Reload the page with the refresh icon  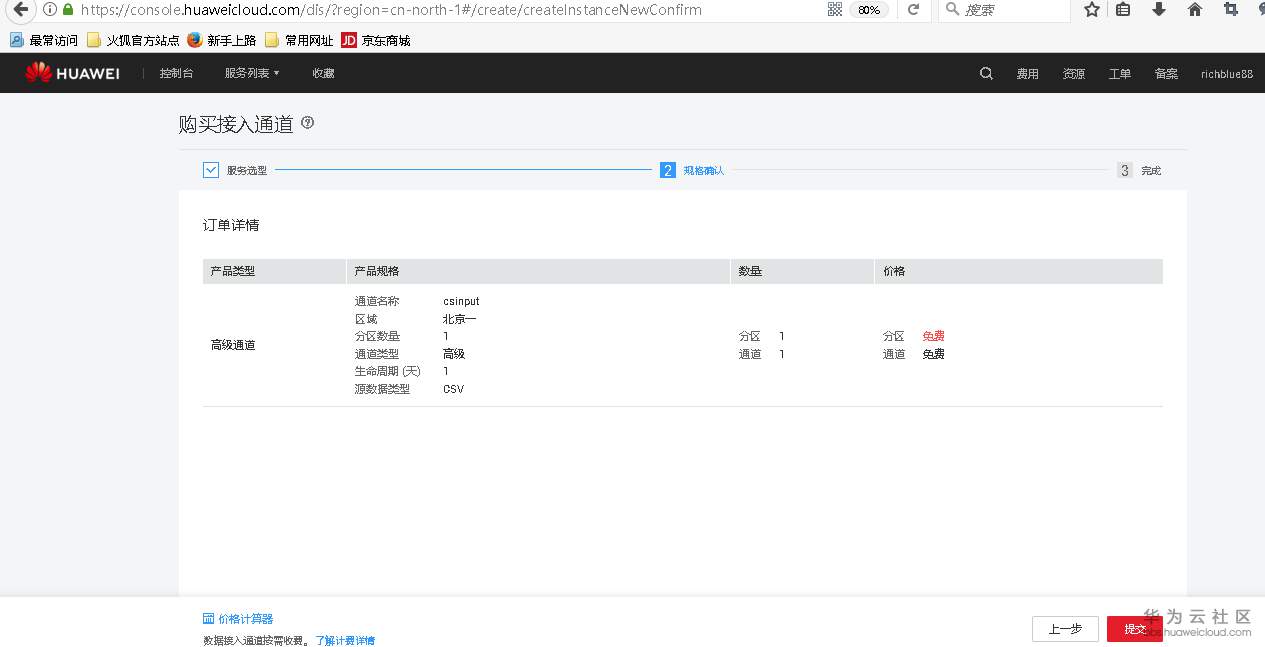(x=913, y=11)
